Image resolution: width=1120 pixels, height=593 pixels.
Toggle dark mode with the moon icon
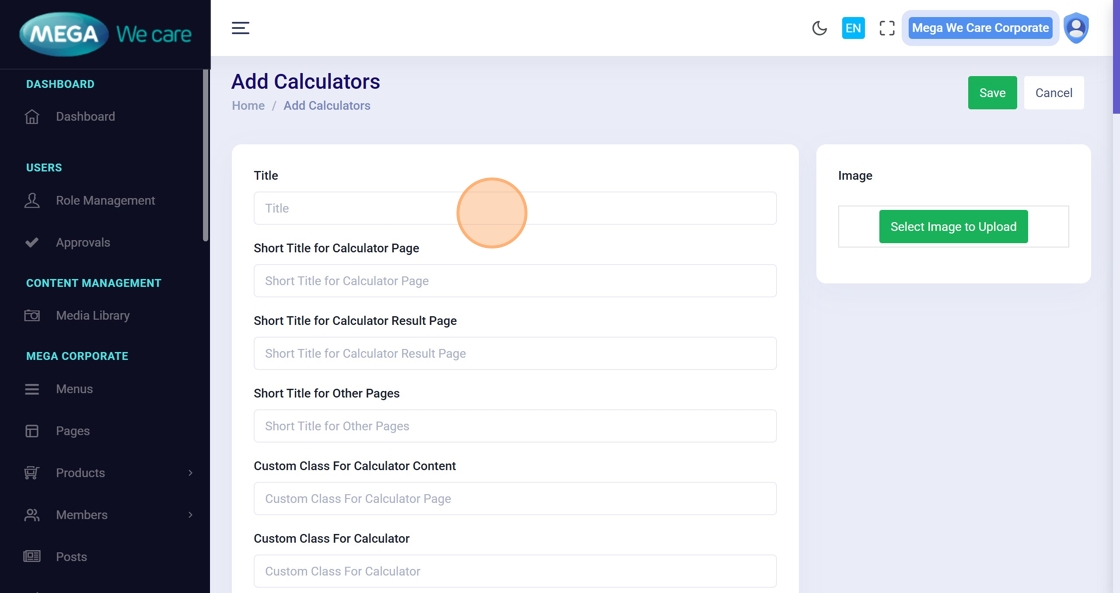pyautogui.click(x=819, y=28)
